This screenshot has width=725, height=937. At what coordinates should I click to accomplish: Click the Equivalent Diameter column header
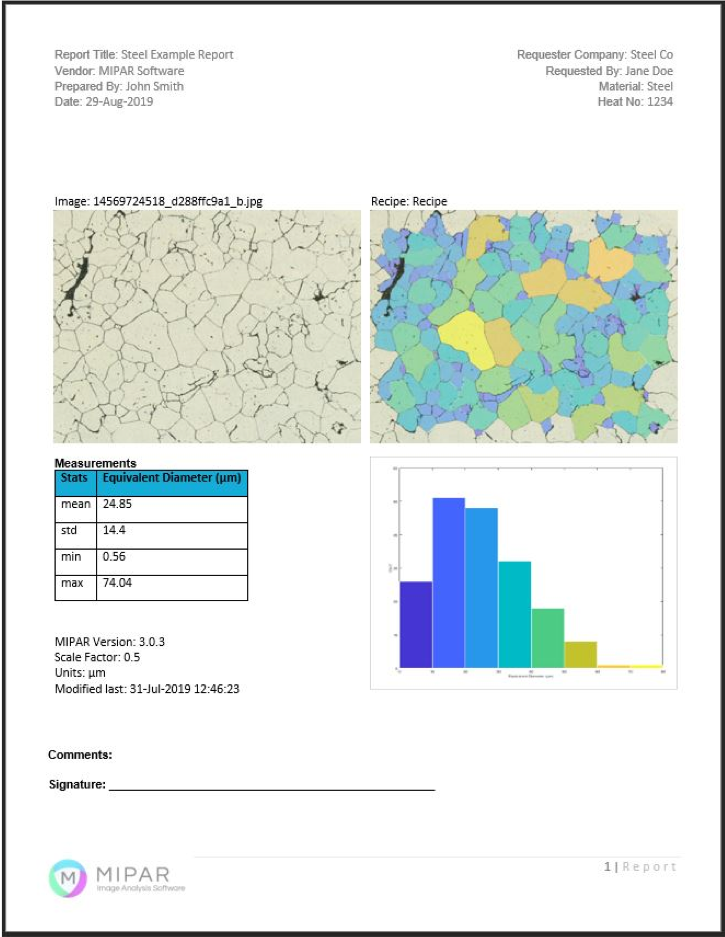coord(171,479)
